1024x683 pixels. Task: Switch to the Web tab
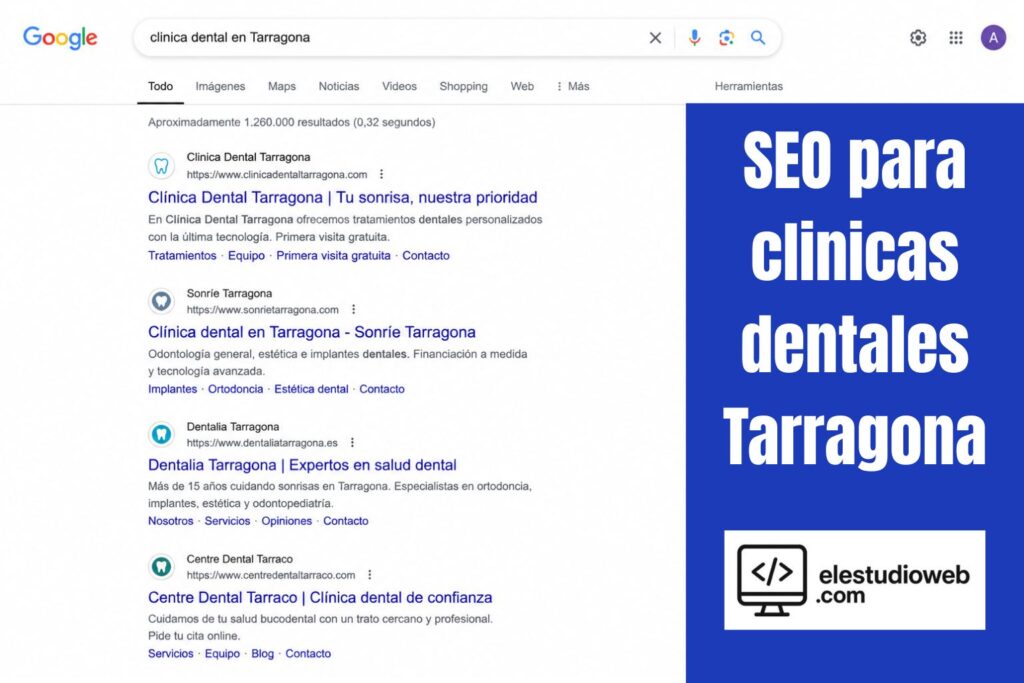pos(522,86)
